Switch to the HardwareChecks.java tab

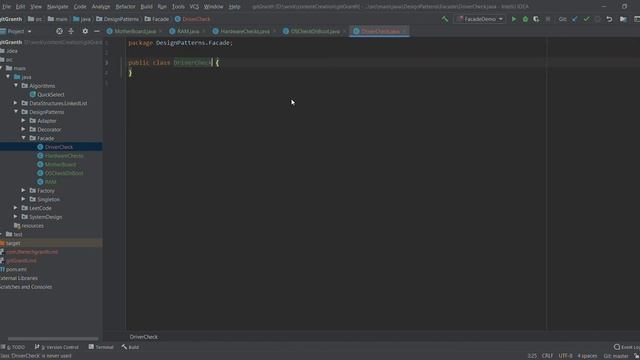click(244, 31)
